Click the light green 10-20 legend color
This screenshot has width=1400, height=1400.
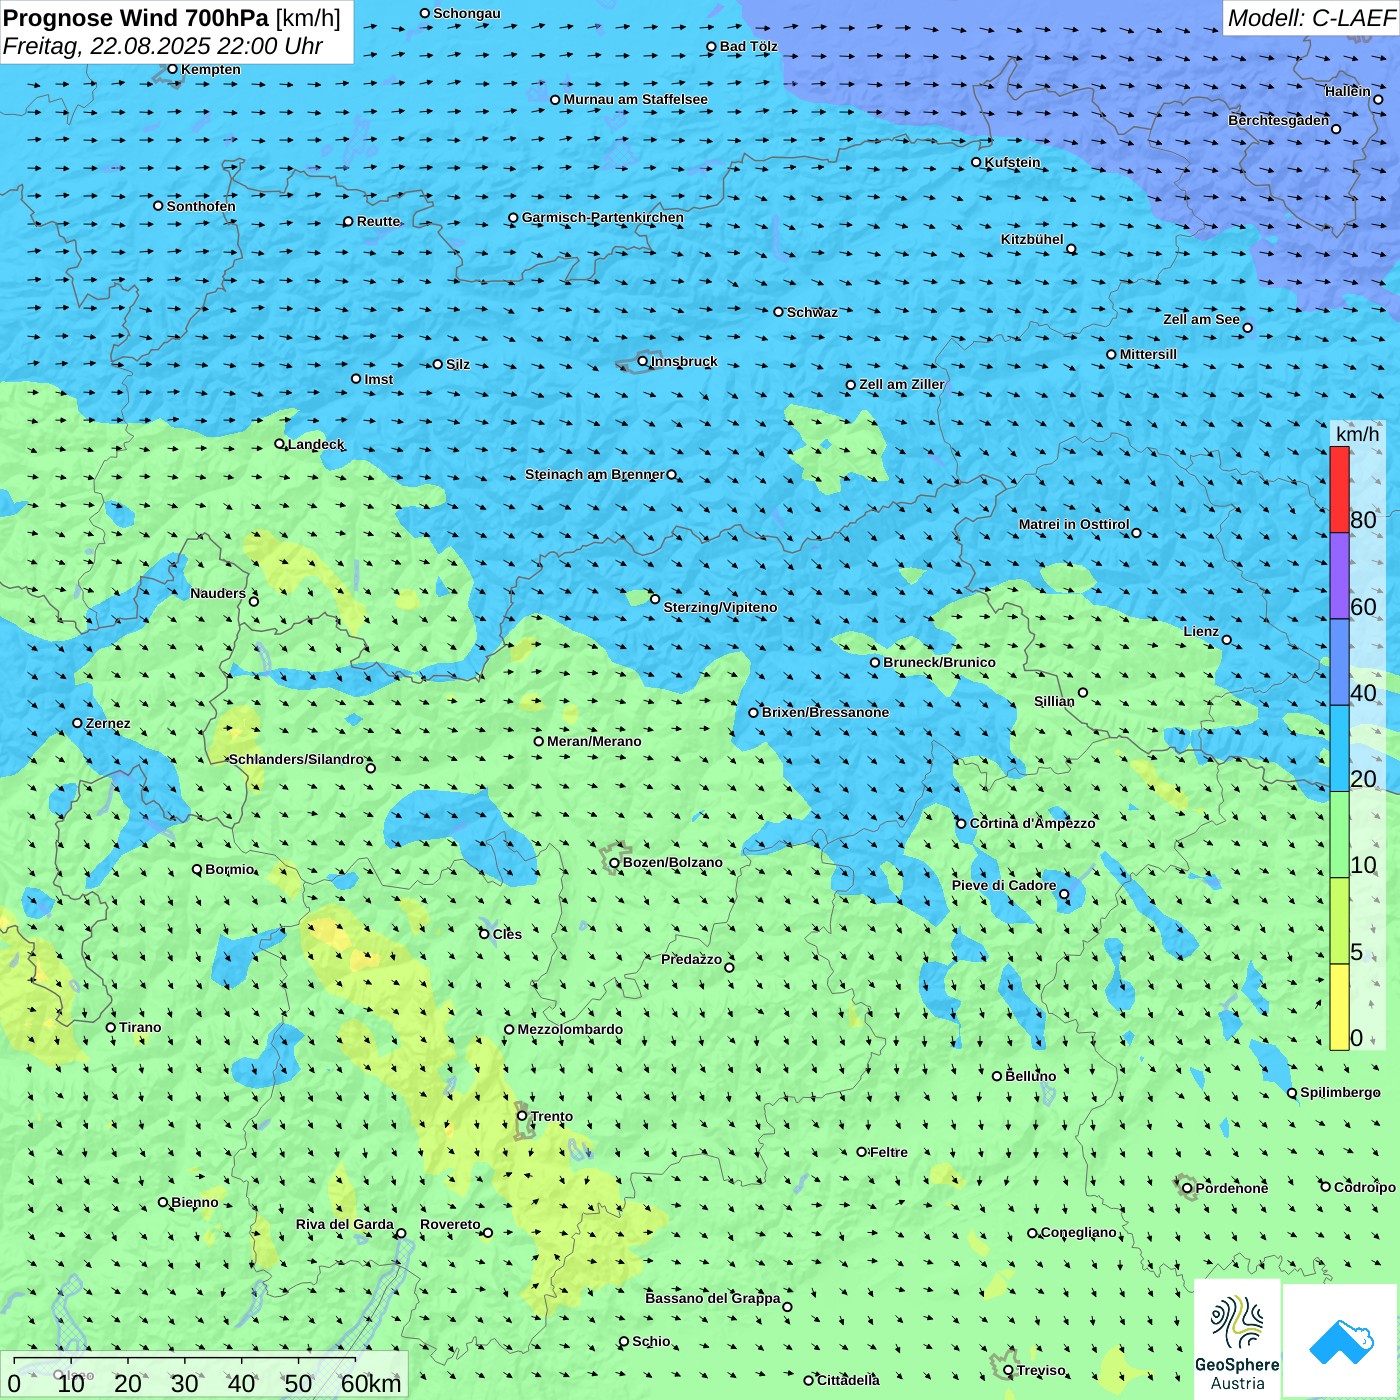click(x=1339, y=835)
